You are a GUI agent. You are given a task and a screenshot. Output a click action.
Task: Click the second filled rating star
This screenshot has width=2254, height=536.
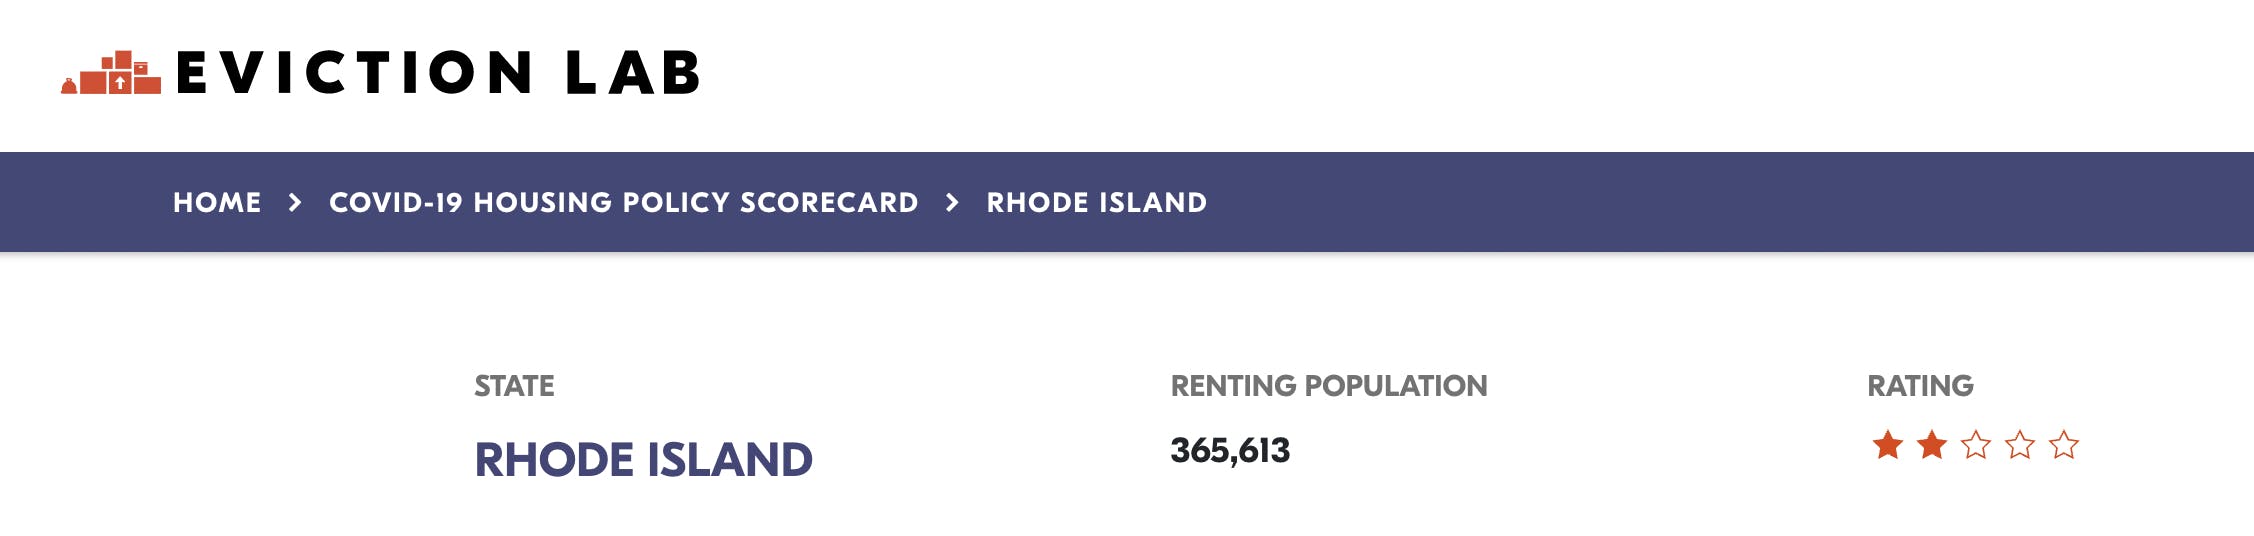(1932, 445)
